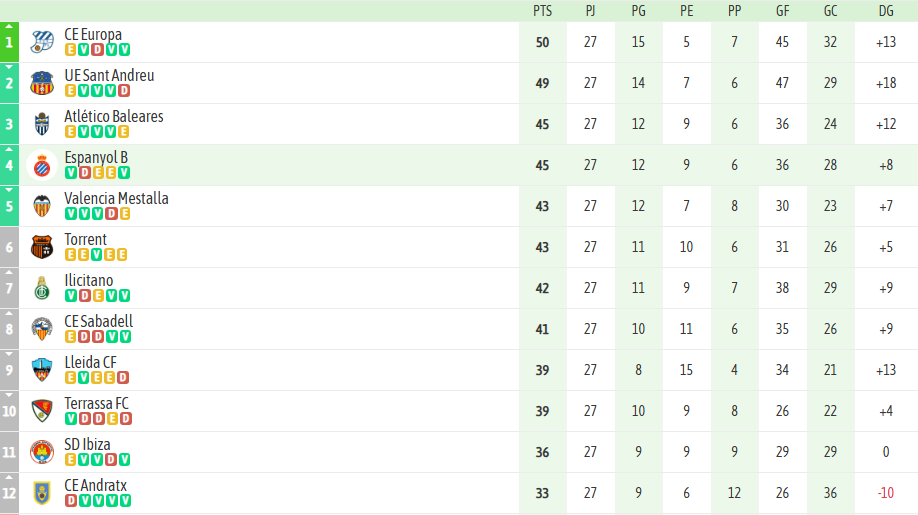Open the Lleida CF club logo

[x=41, y=370]
